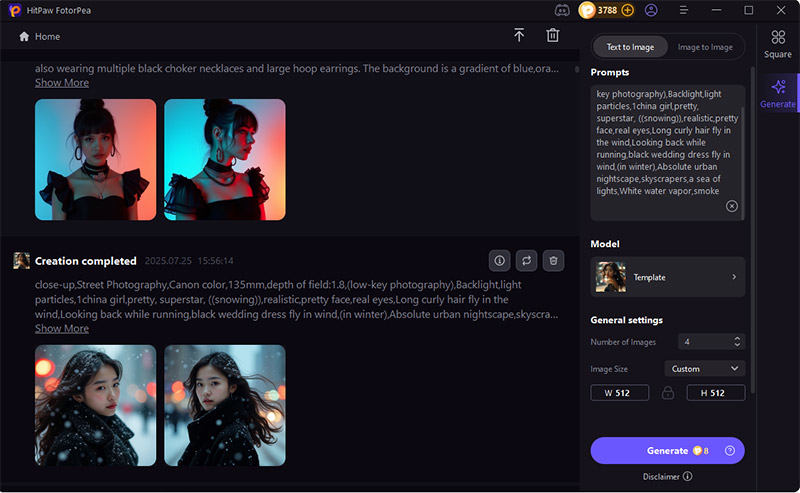
Task: Click the Home house icon
Action: (x=24, y=36)
